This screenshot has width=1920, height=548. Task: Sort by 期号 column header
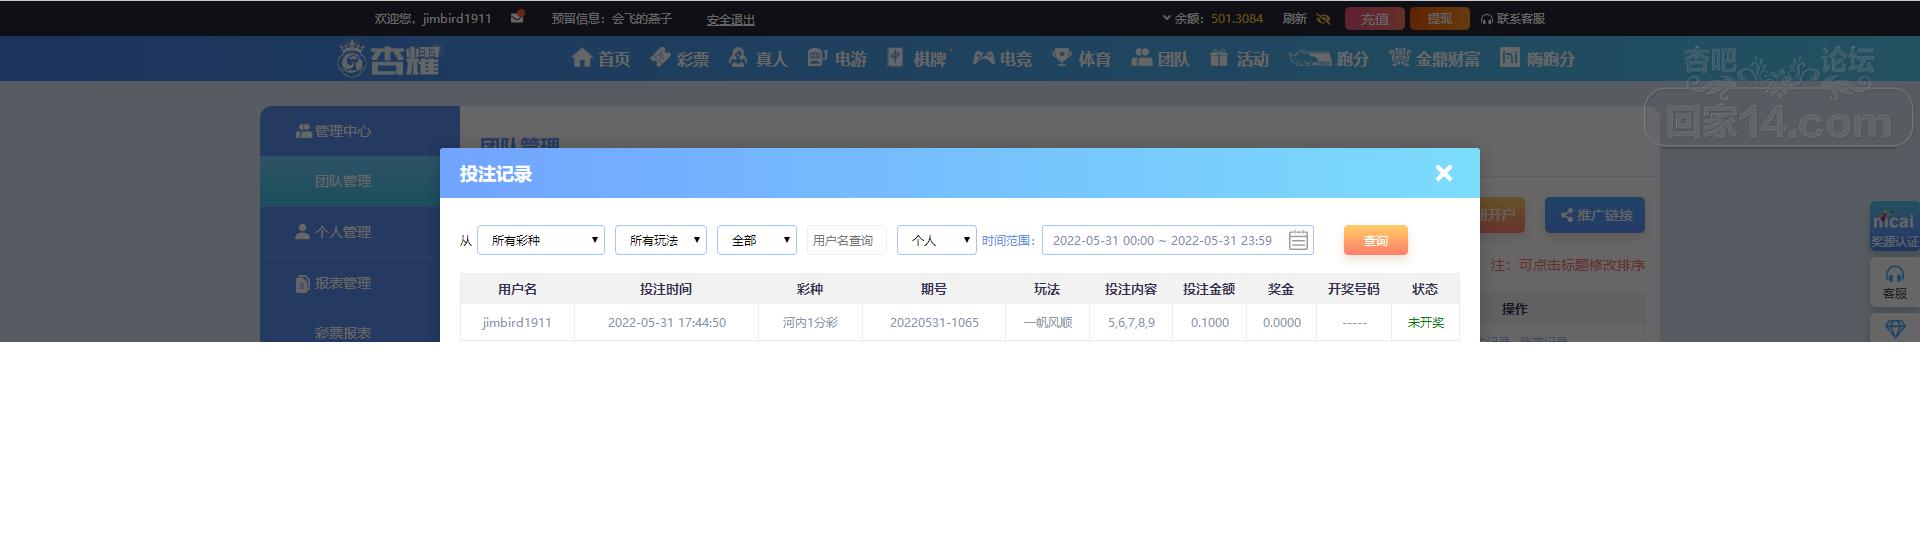pyautogui.click(x=934, y=289)
